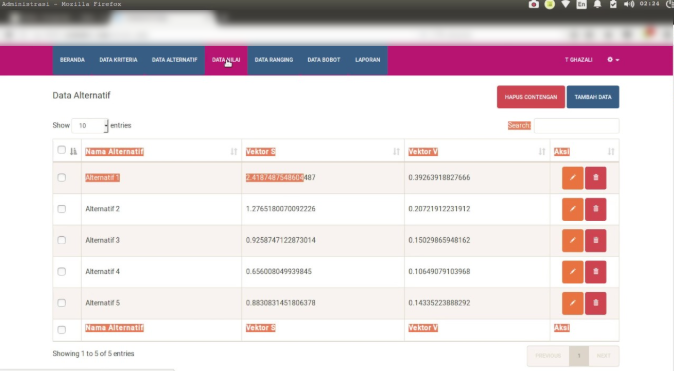Image resolution: width=674 pixels, height=371 pixels.
Task: Open the Data Nilai menu
Action: (226, 60)
